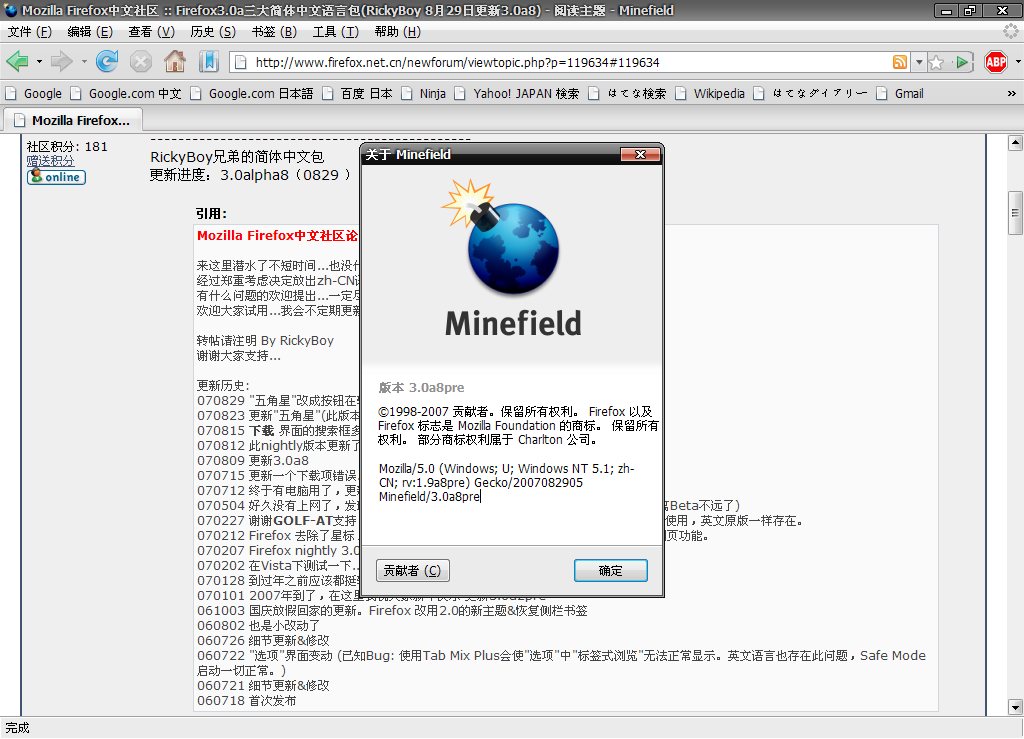Click the address bar URL field
This screenshot has height=739, width=1024.
[568, 62]
